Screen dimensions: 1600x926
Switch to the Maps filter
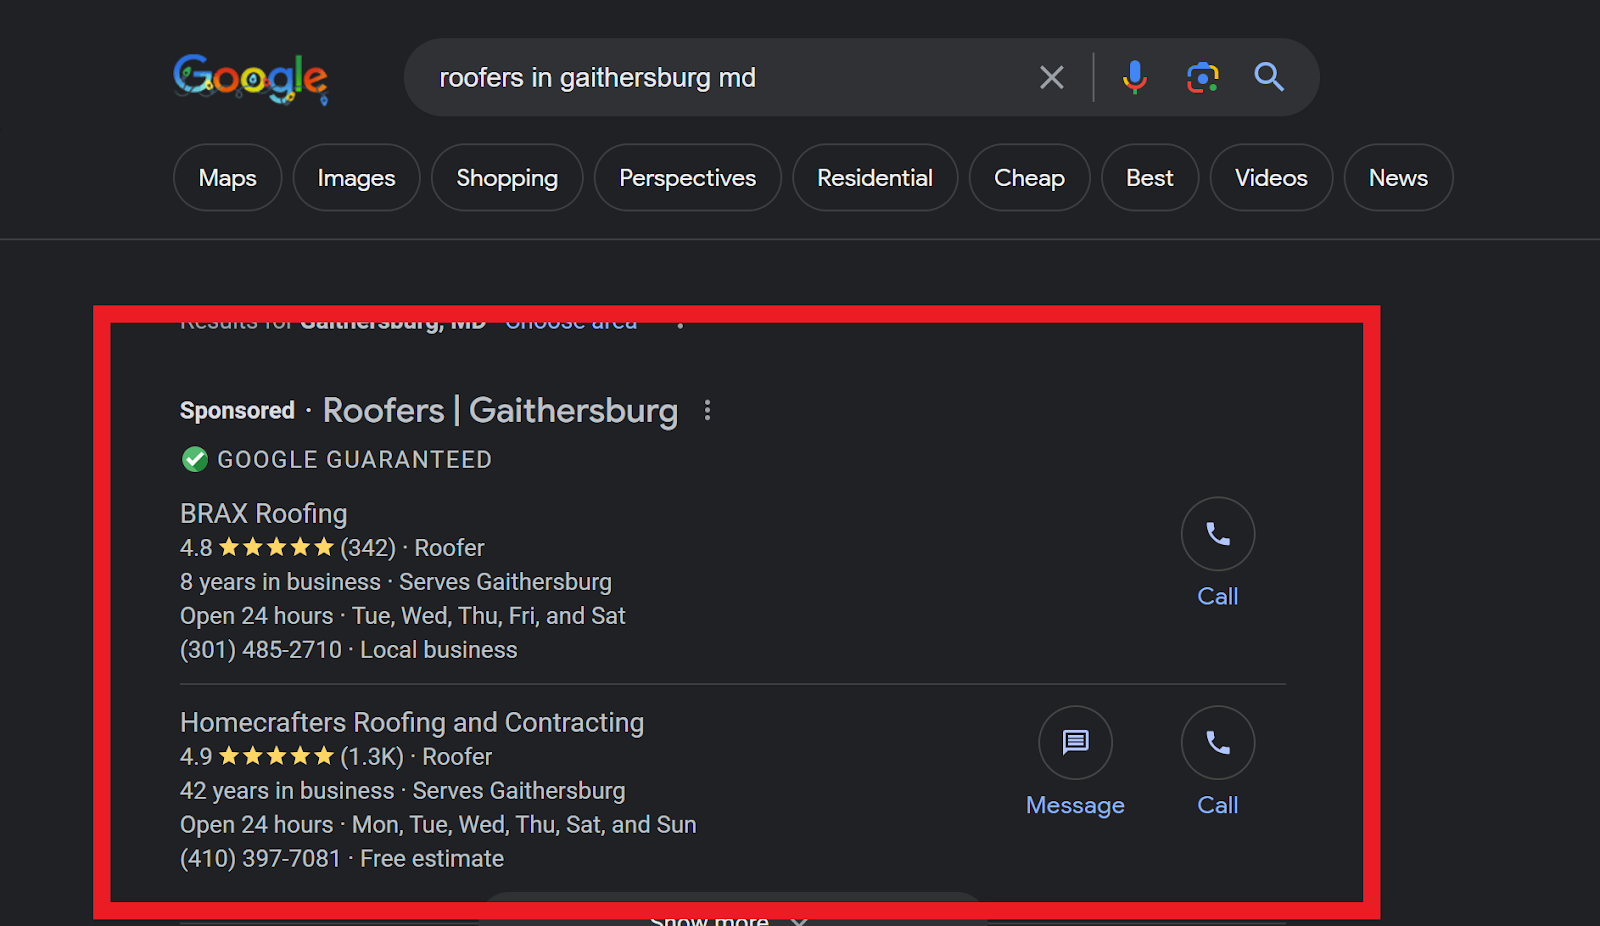pyautogui.click(x=228, y=178)
